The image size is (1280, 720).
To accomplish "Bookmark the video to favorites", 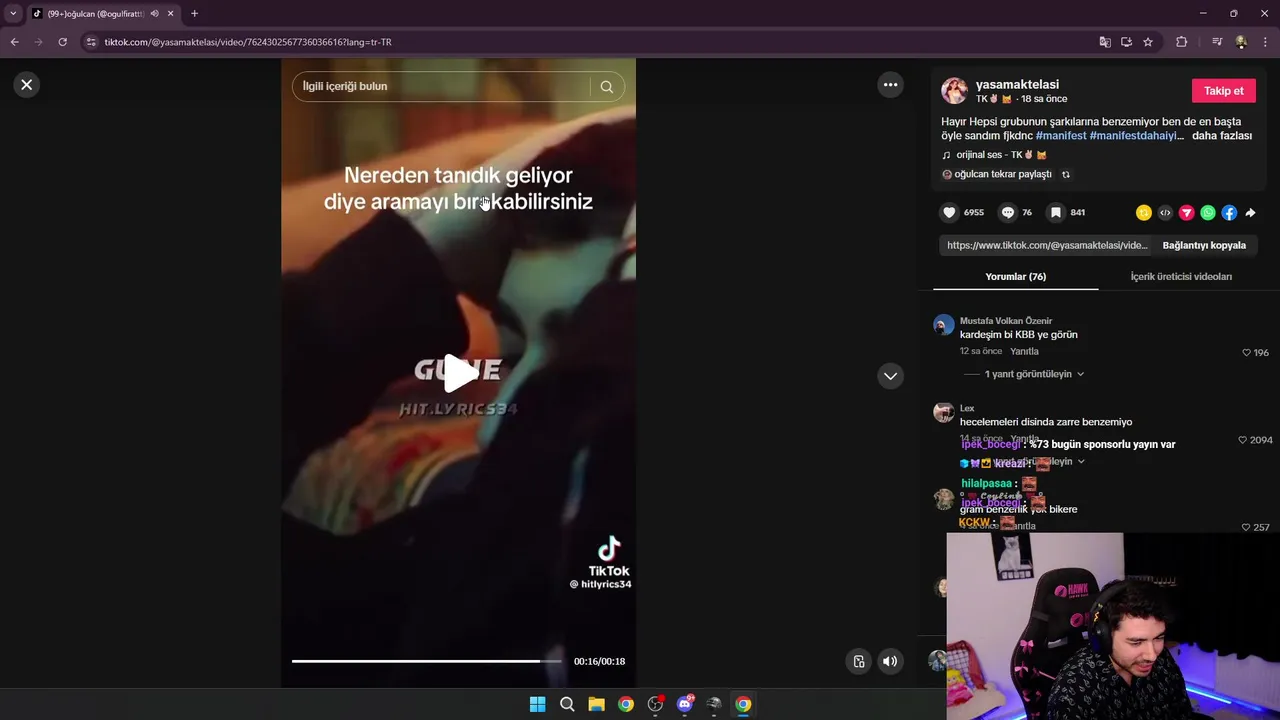I will [1055, 212].
